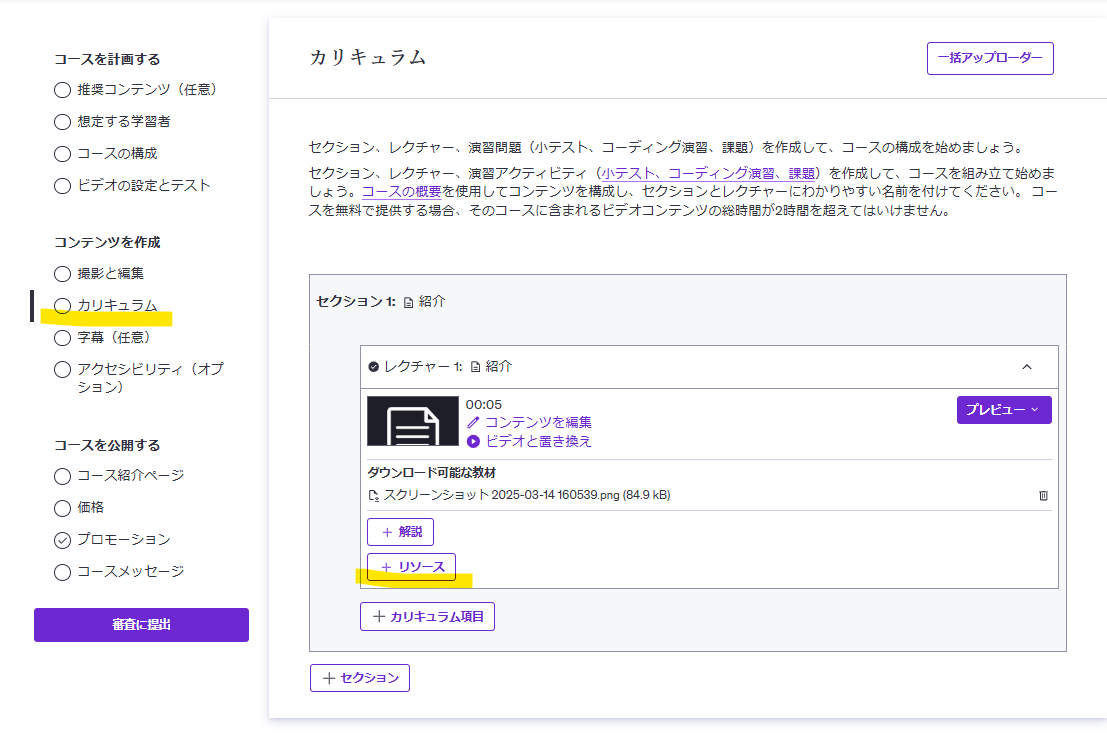Open the 価格 sidebar item
This screenshot has width=1107, height=741.
pyautogui.click(x=79, y=507)
